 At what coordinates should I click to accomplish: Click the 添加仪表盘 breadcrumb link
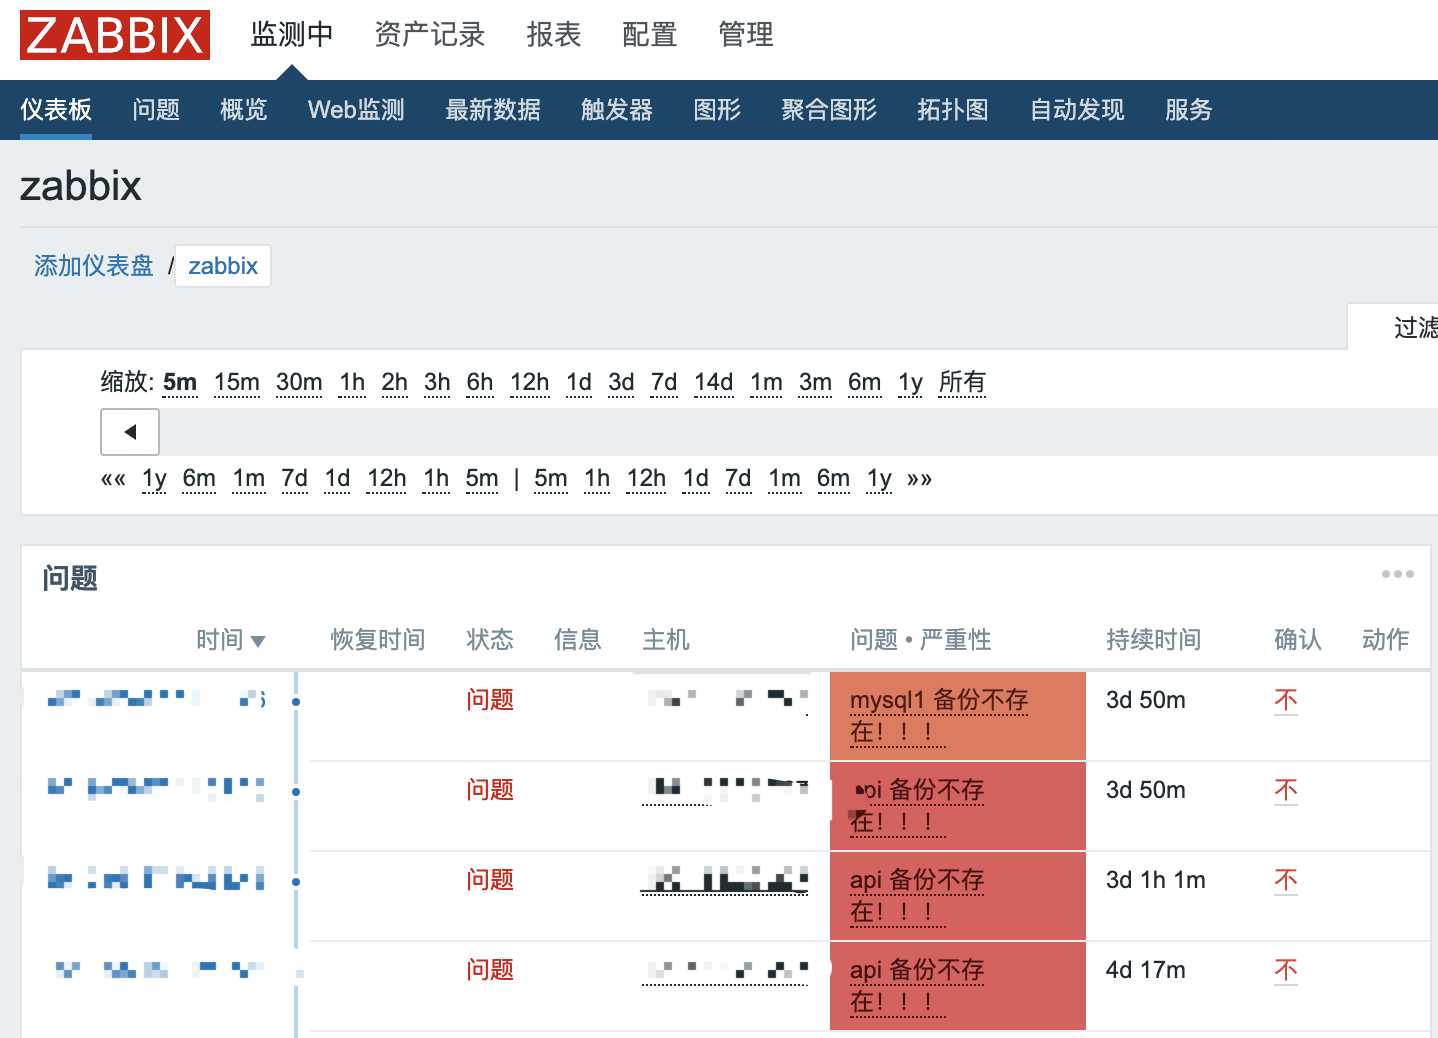(x=94, y=266)
